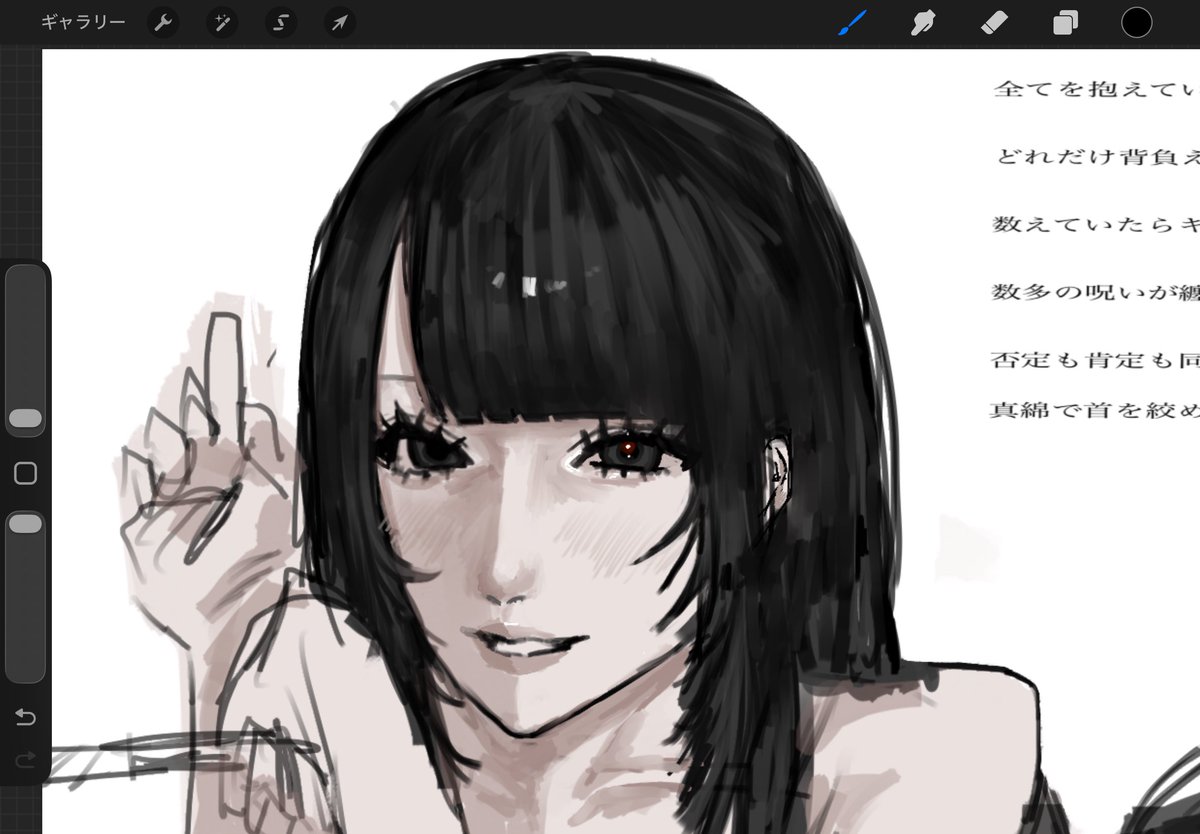Click the brush opacity slider handle
Screen dimensions: 1200x834
[26, 523]
